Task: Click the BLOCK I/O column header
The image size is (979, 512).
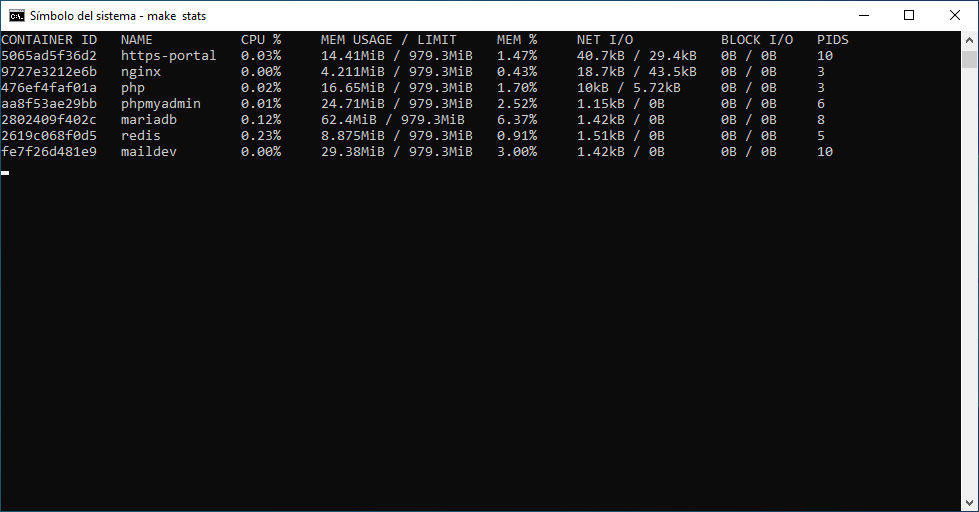Action: coord(757,39)
